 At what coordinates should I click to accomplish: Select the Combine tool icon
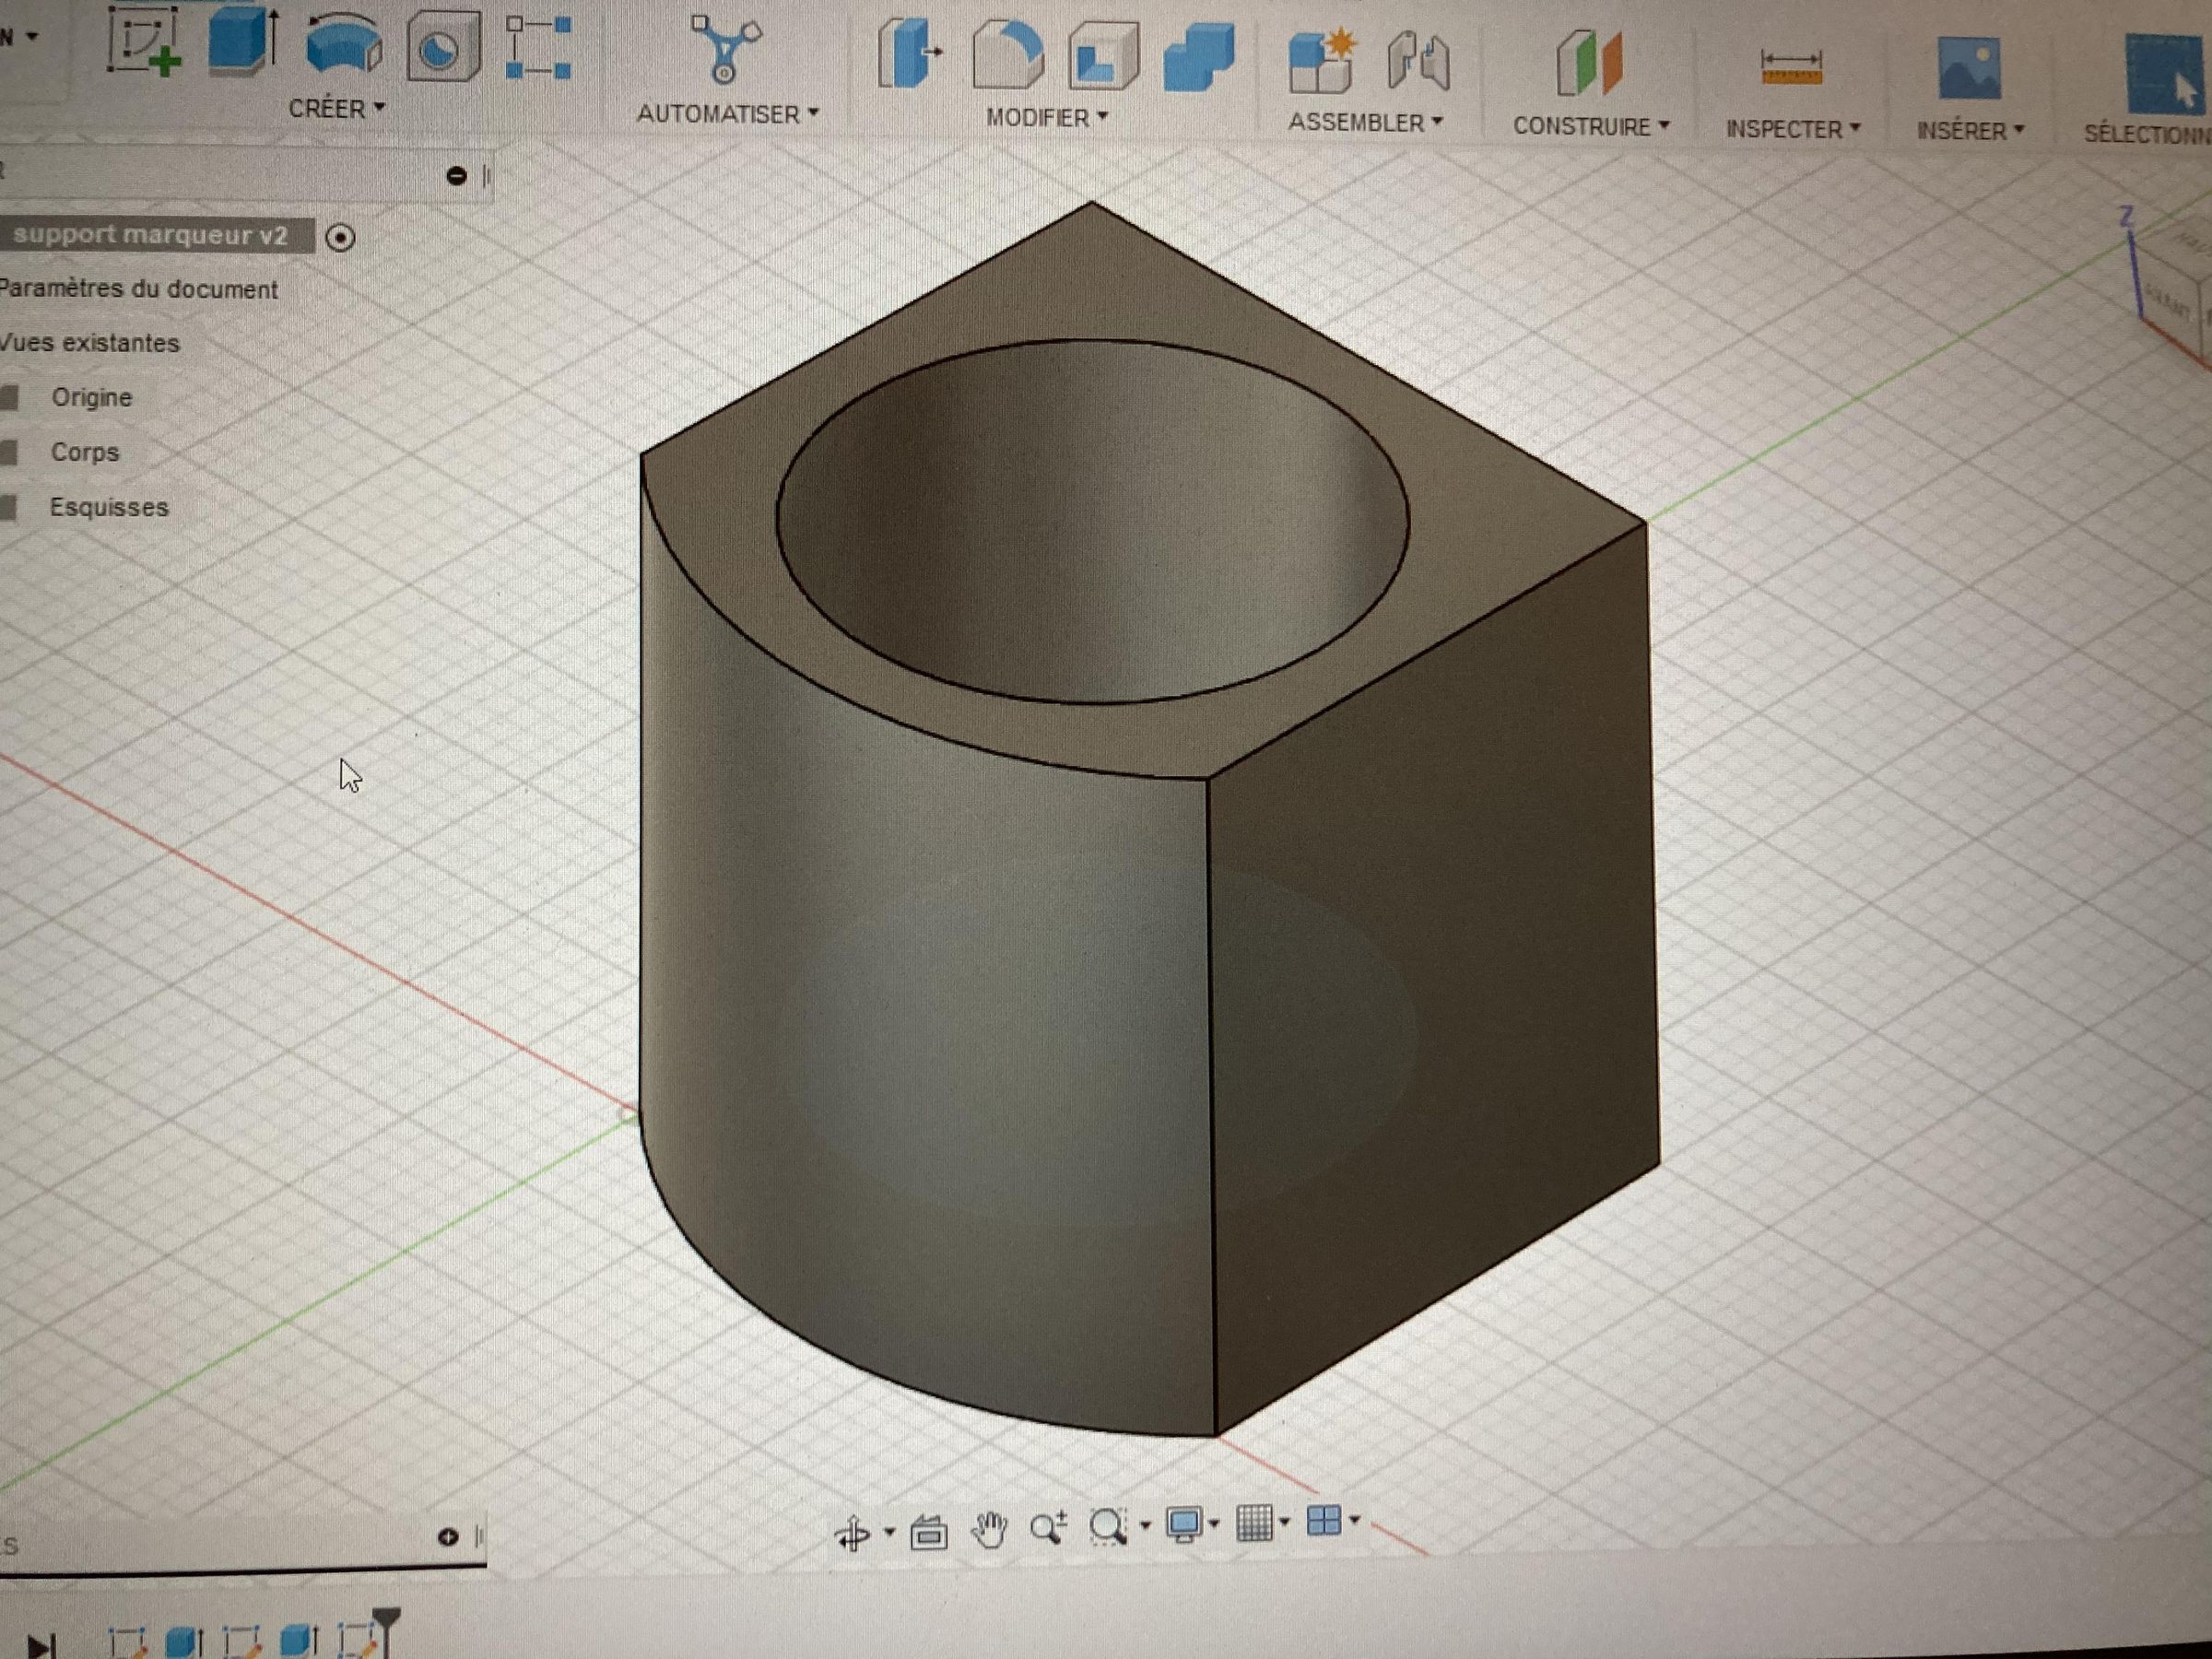[1199, 58]
